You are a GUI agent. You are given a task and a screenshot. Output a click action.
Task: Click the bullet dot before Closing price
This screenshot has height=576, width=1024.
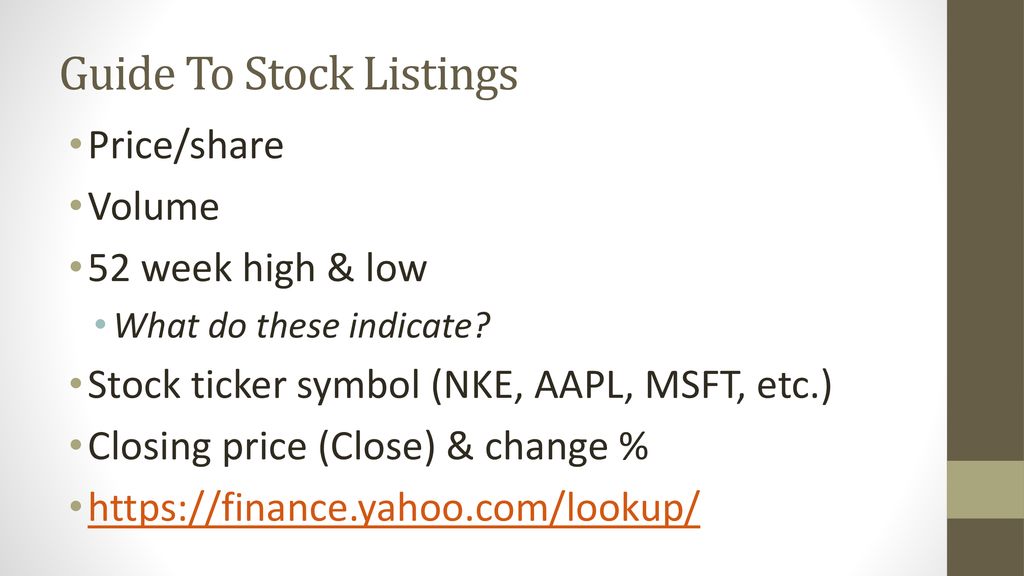(76, 445)
